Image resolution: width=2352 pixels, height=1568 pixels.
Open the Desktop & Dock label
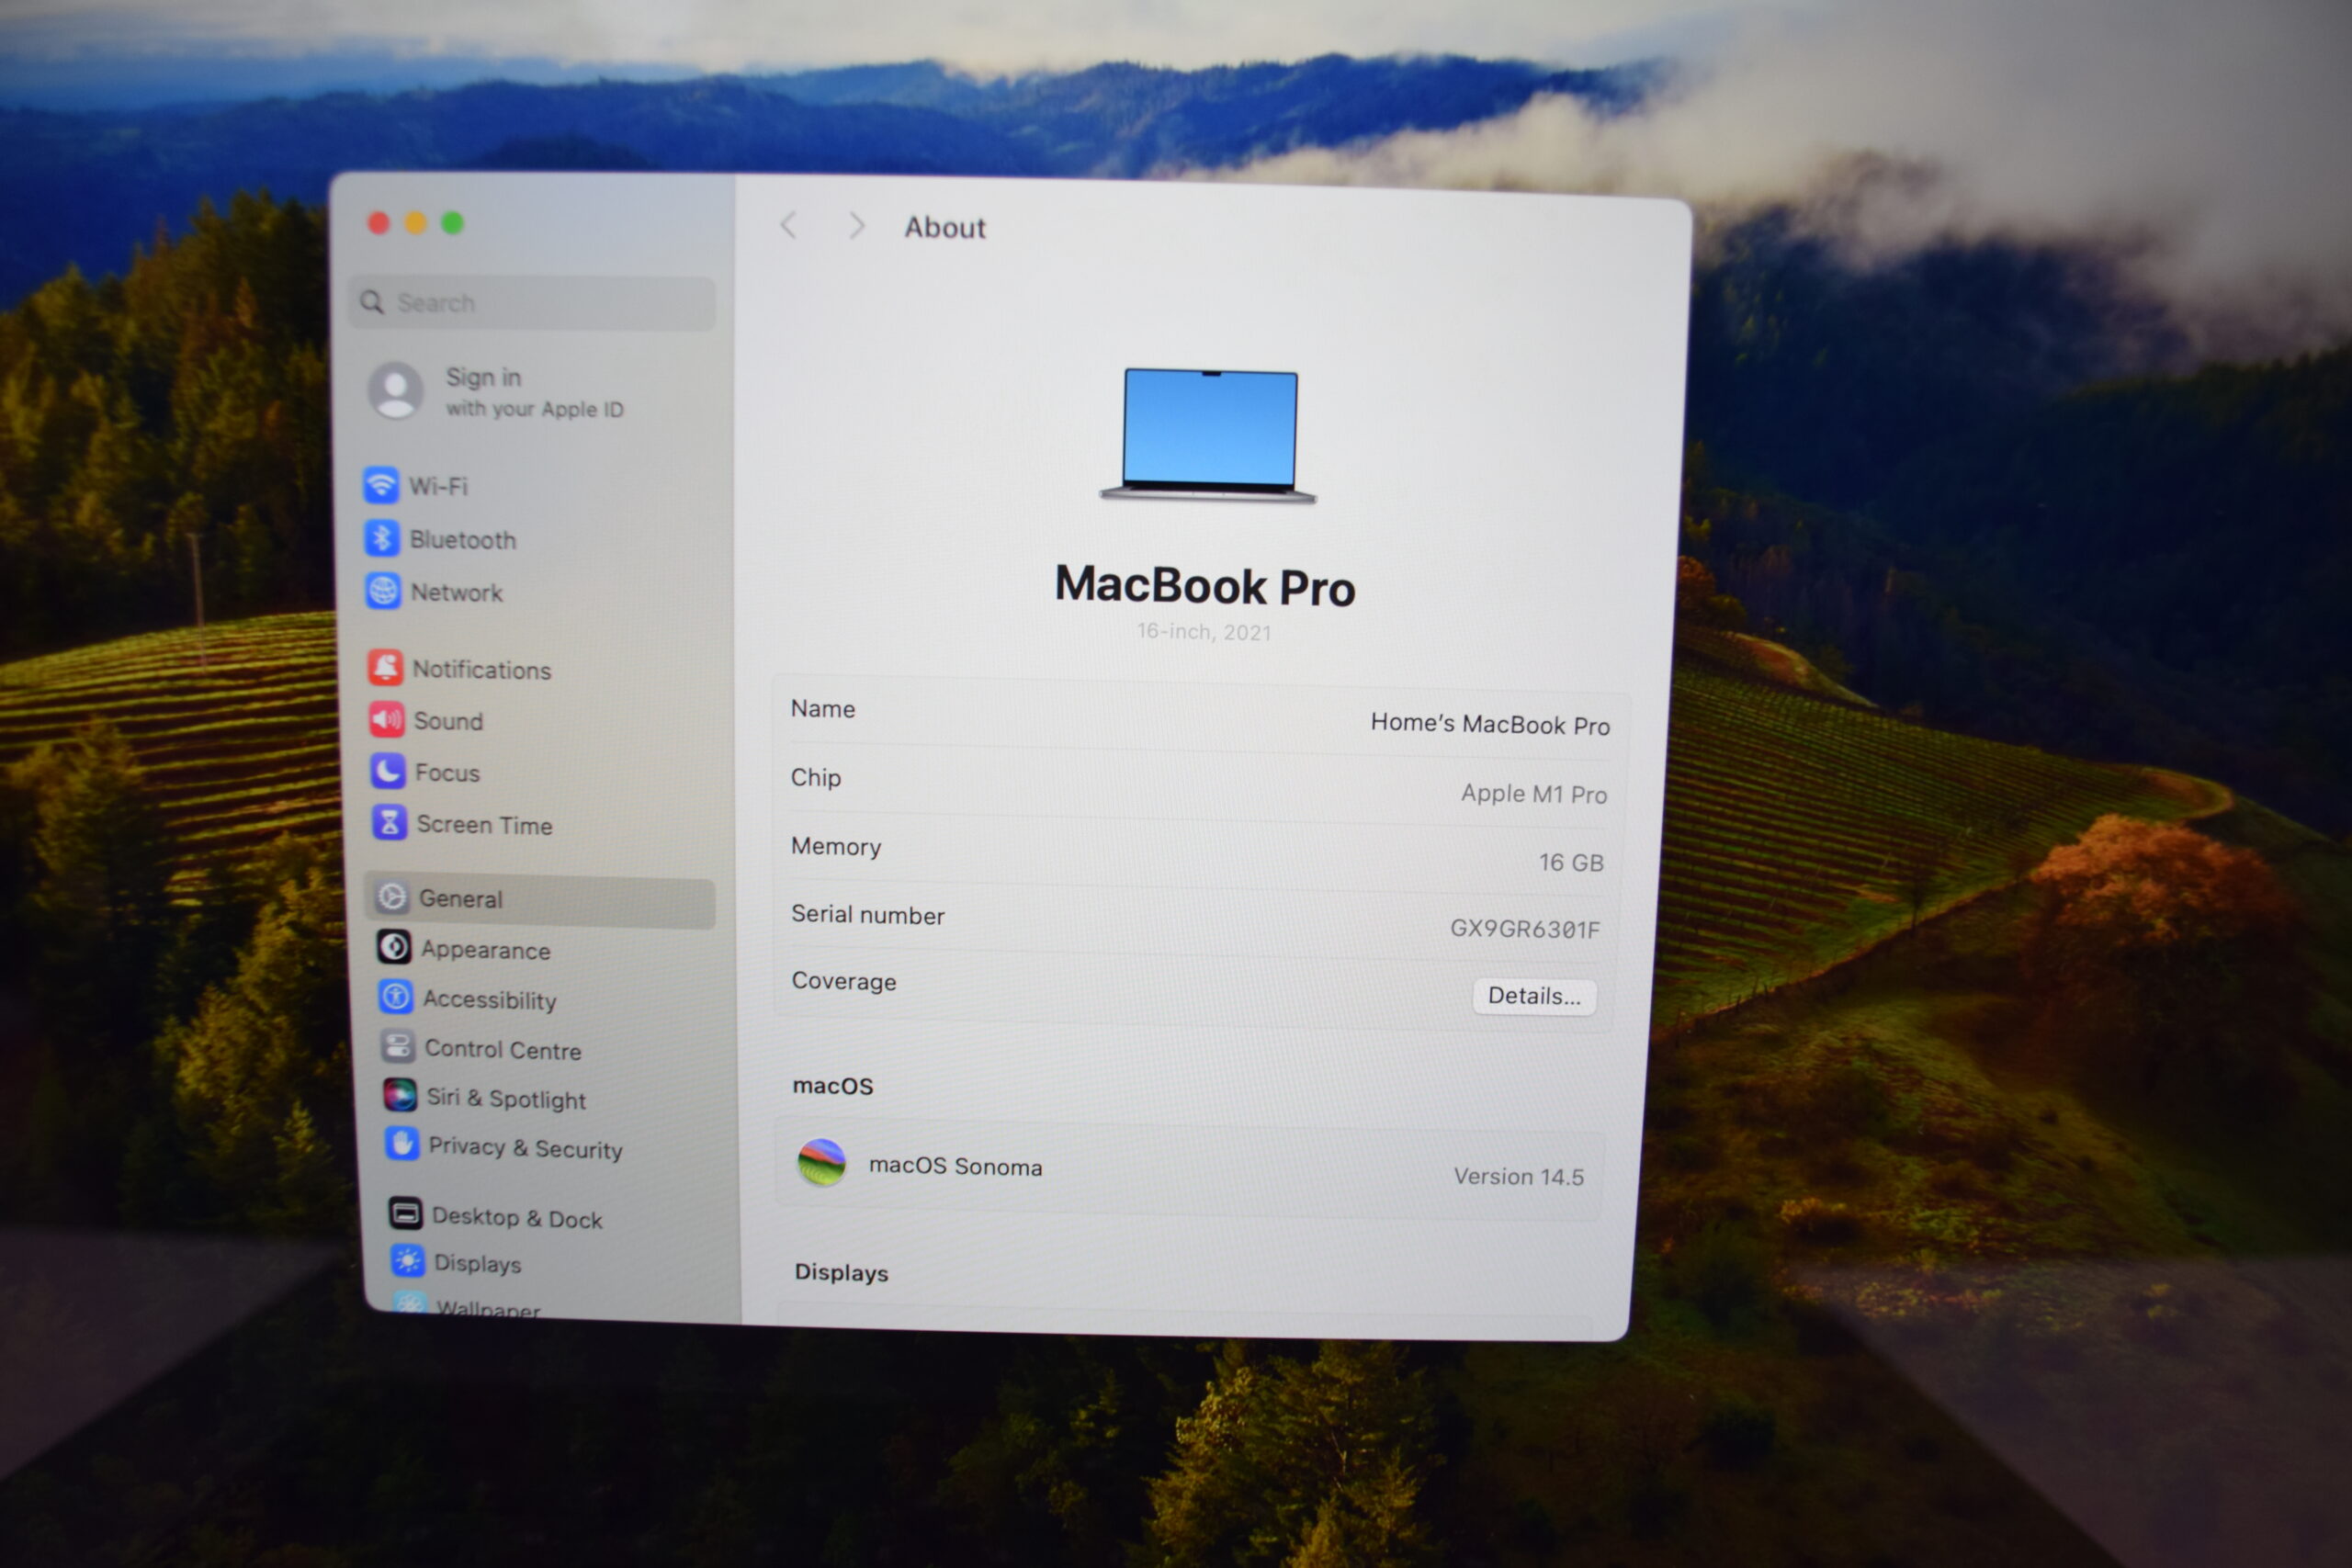(517, 1218)
